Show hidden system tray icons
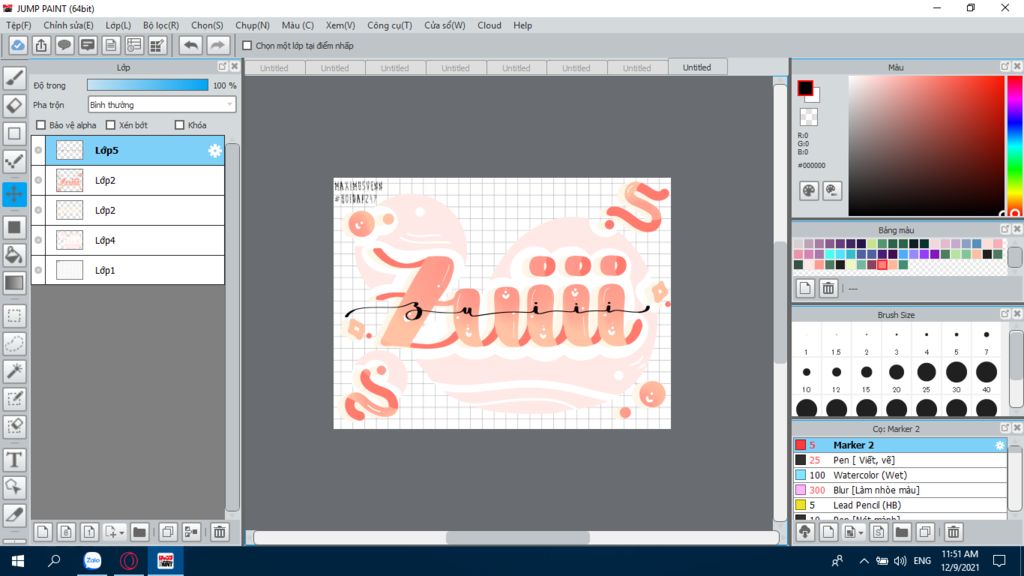Screen dimensions: 1024x576 coord(863,561)
